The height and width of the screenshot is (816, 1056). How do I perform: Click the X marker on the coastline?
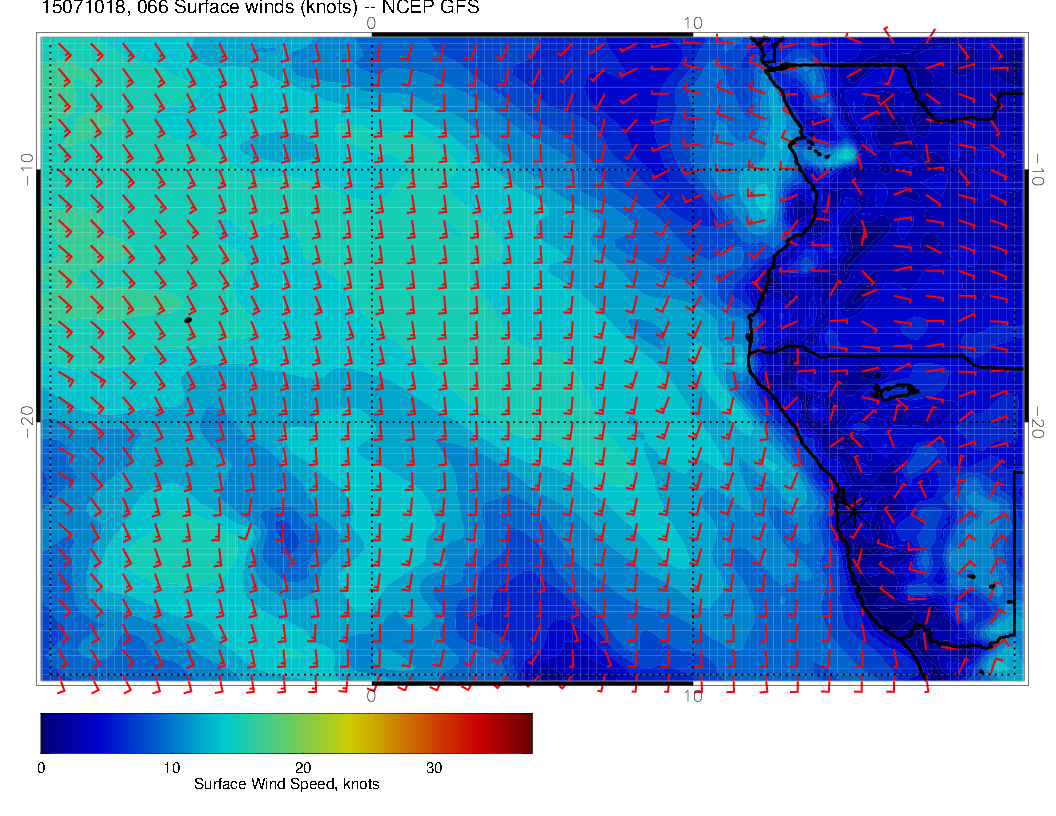[x=849, y=513]
